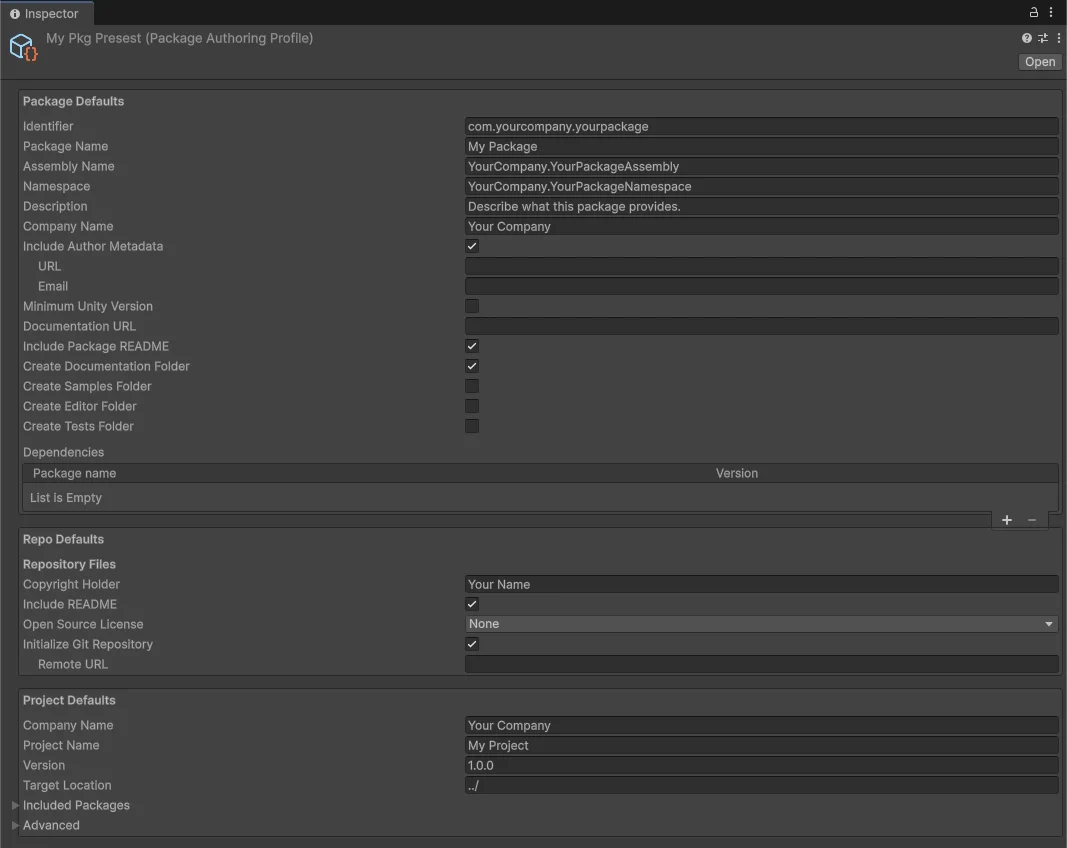Screen dimensions: 1067x848
Task: Click the Package name column header
Action: point(74,474)
